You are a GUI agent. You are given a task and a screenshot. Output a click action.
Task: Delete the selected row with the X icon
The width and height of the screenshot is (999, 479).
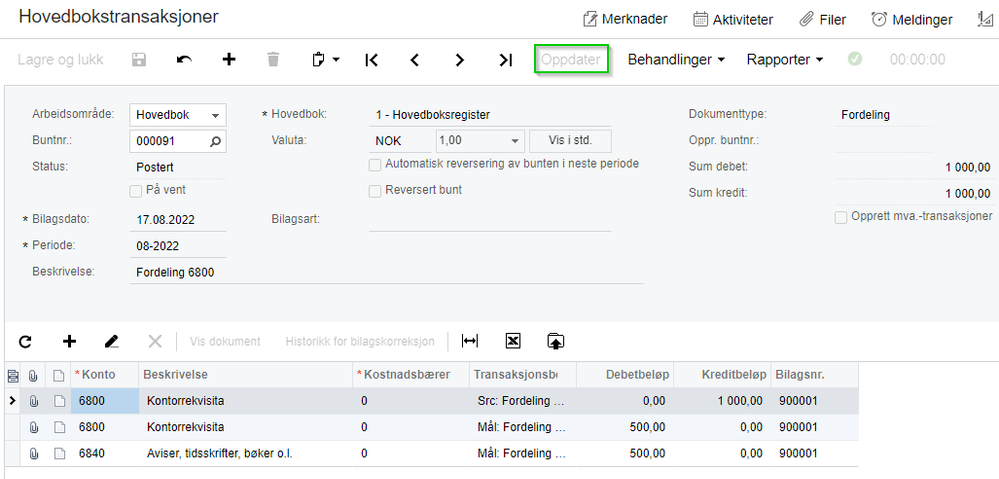(155, 341)
